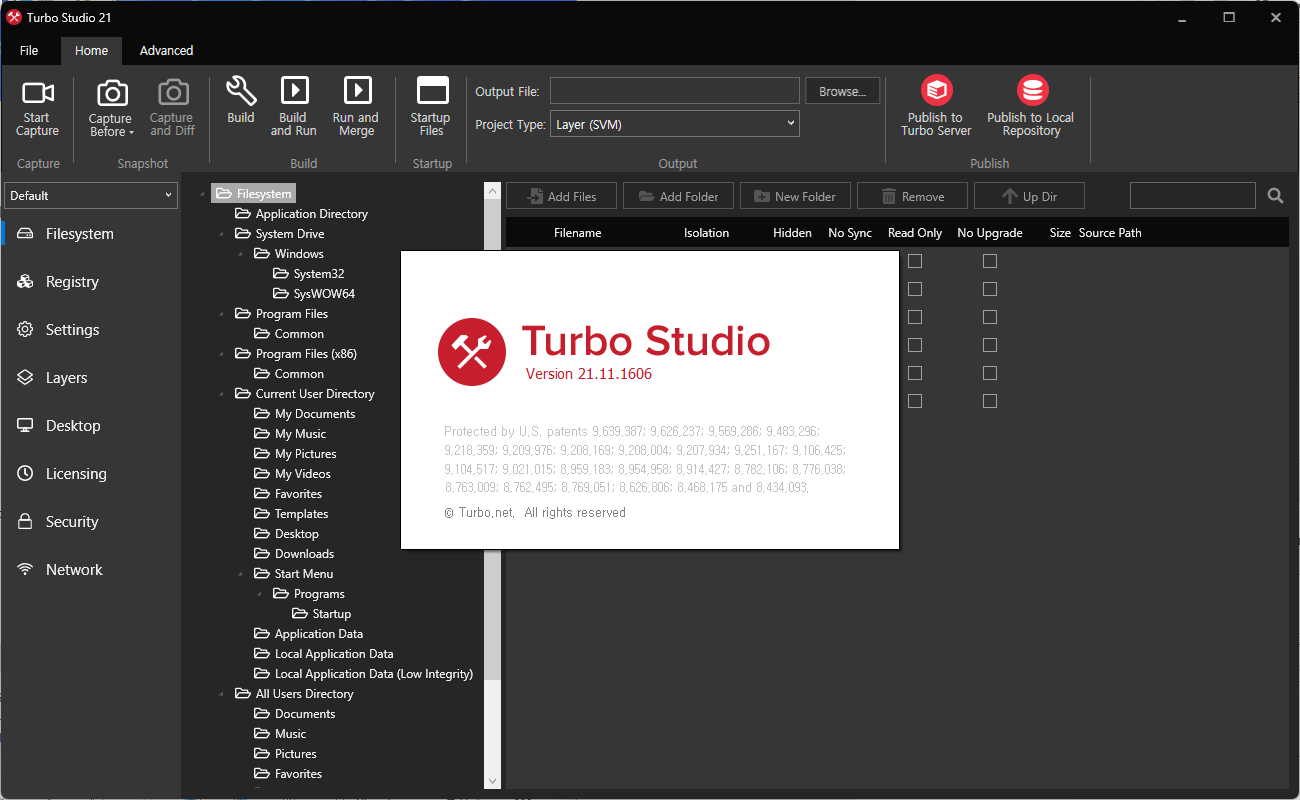Image resolution: width=1300 pixels, height=800 pixels.
Task: Select Local Application Data (Low Integrity) folder
Action: coord(363,674)
